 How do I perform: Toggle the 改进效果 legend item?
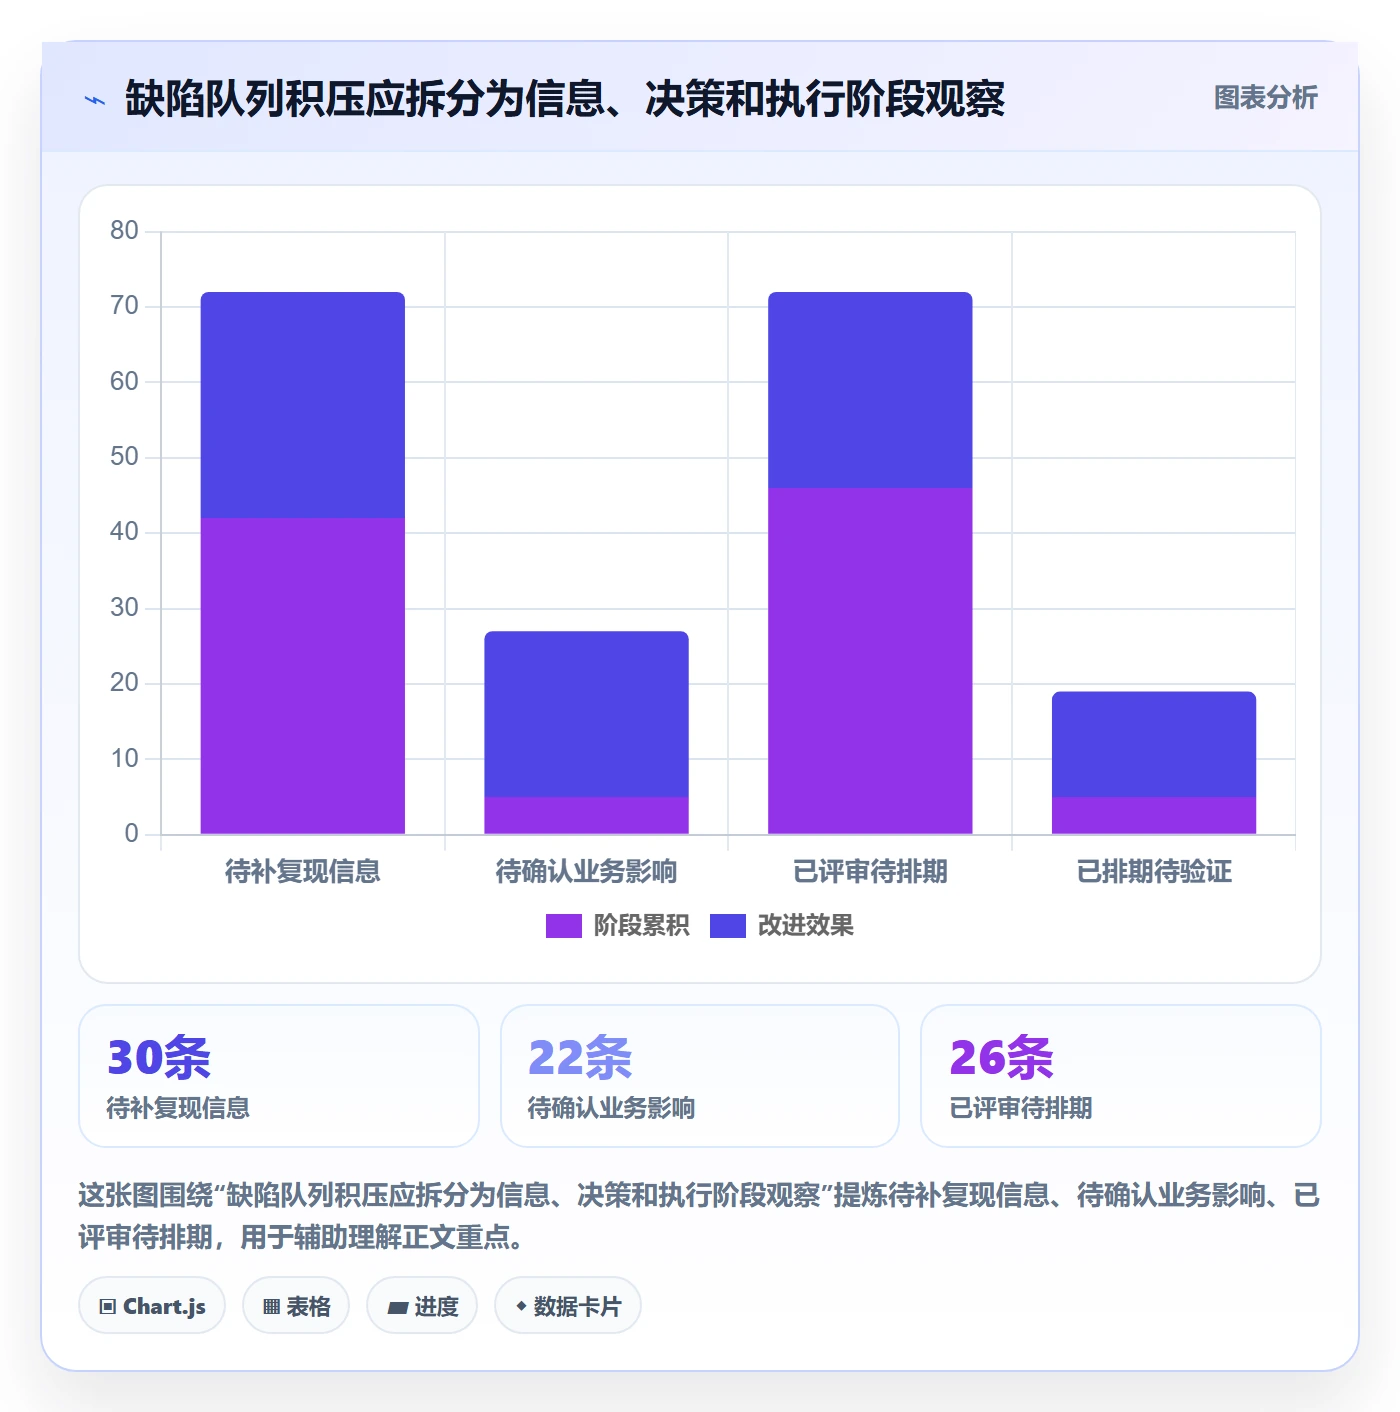pyautogui.click(x=782, y=926)
